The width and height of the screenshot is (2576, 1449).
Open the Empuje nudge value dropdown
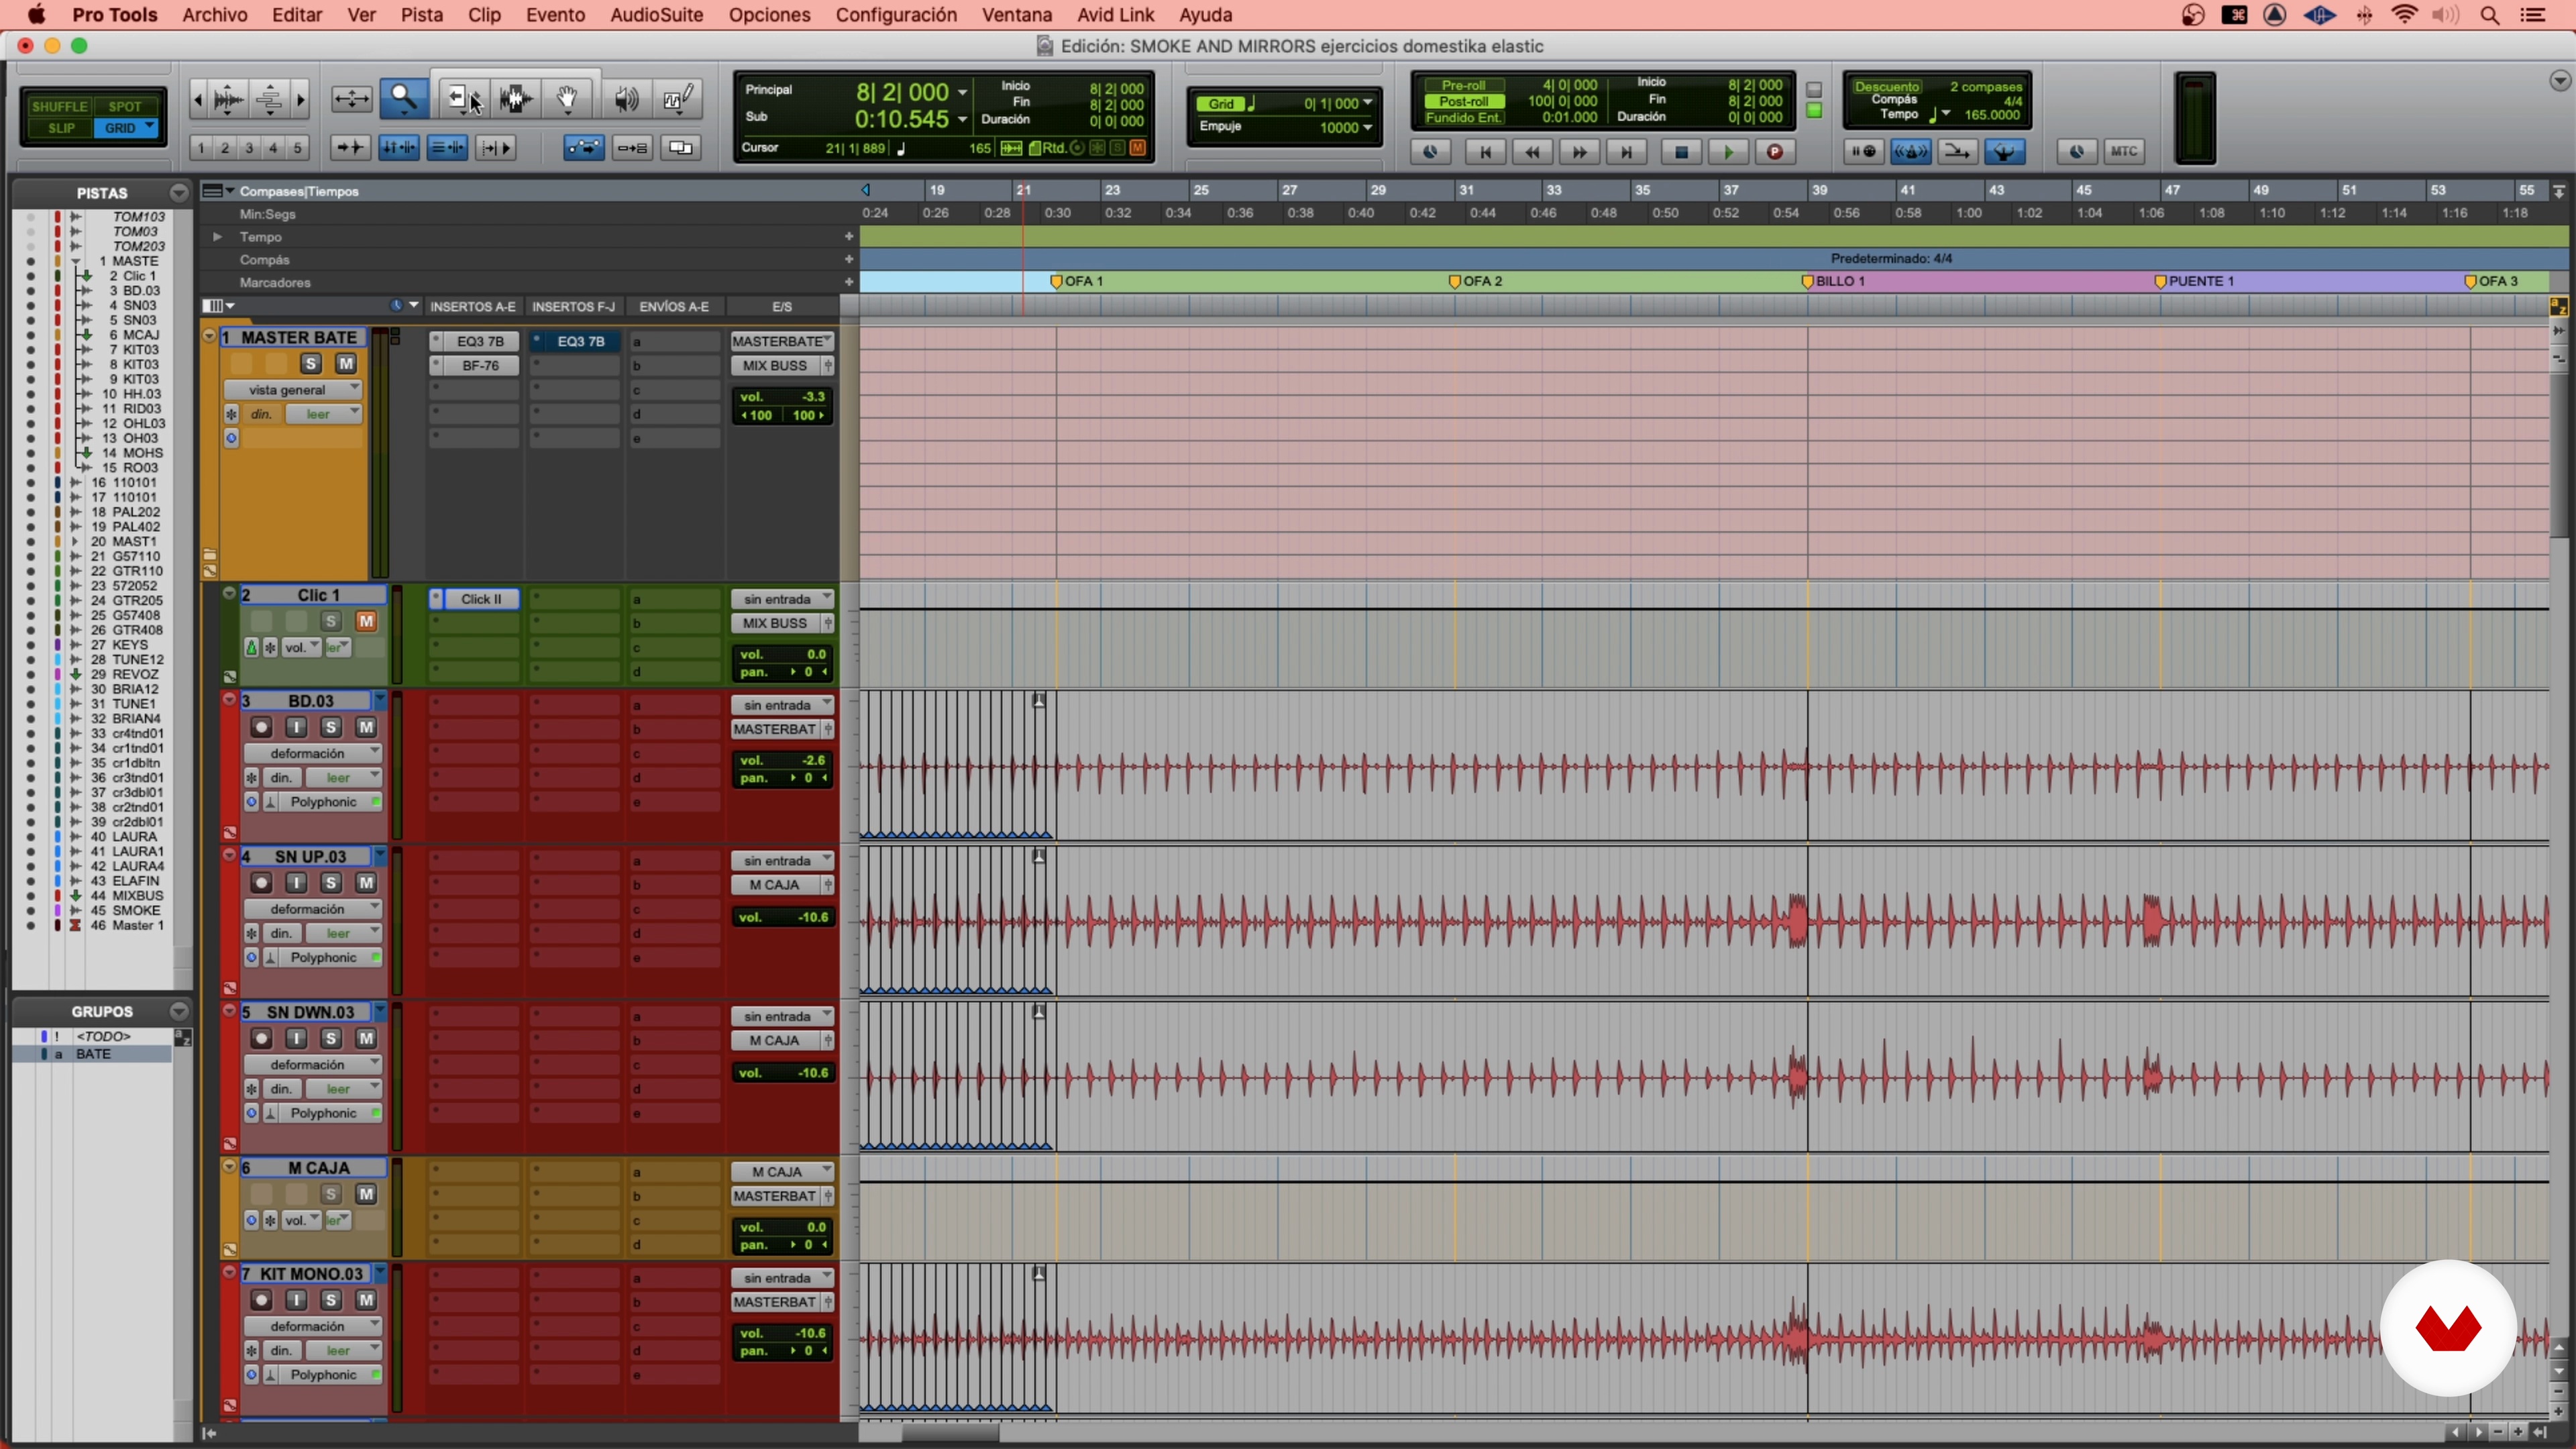point(1367,127)
